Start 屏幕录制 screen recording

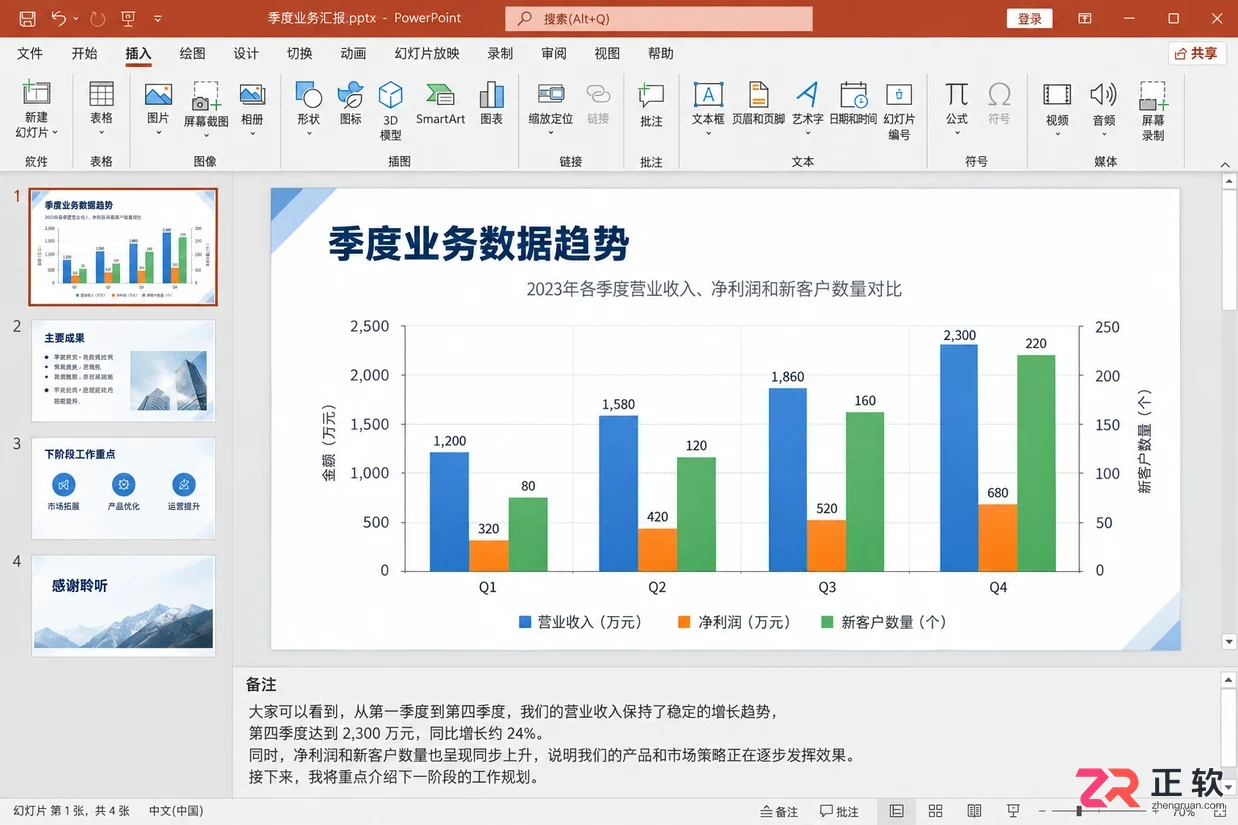coord(1153,110)
